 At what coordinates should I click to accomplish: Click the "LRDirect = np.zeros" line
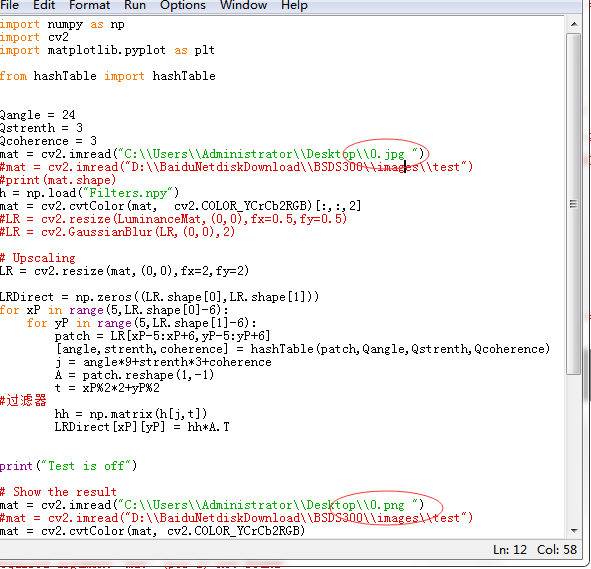click(159, 297)
